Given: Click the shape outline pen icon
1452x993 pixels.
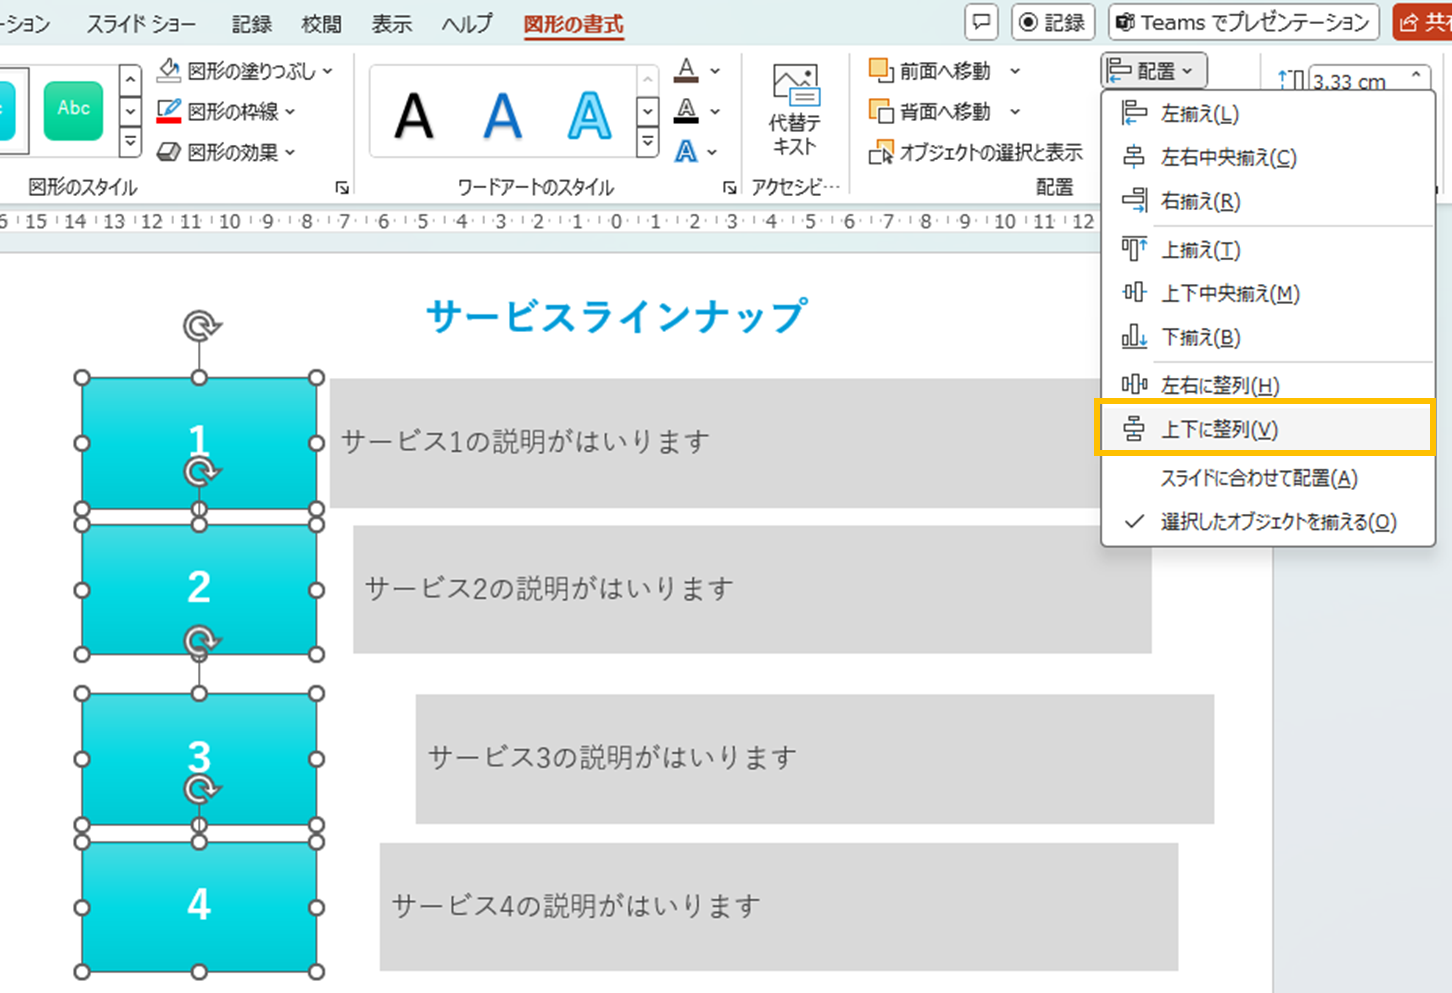Looking at the screenshot, I should 169,111.
